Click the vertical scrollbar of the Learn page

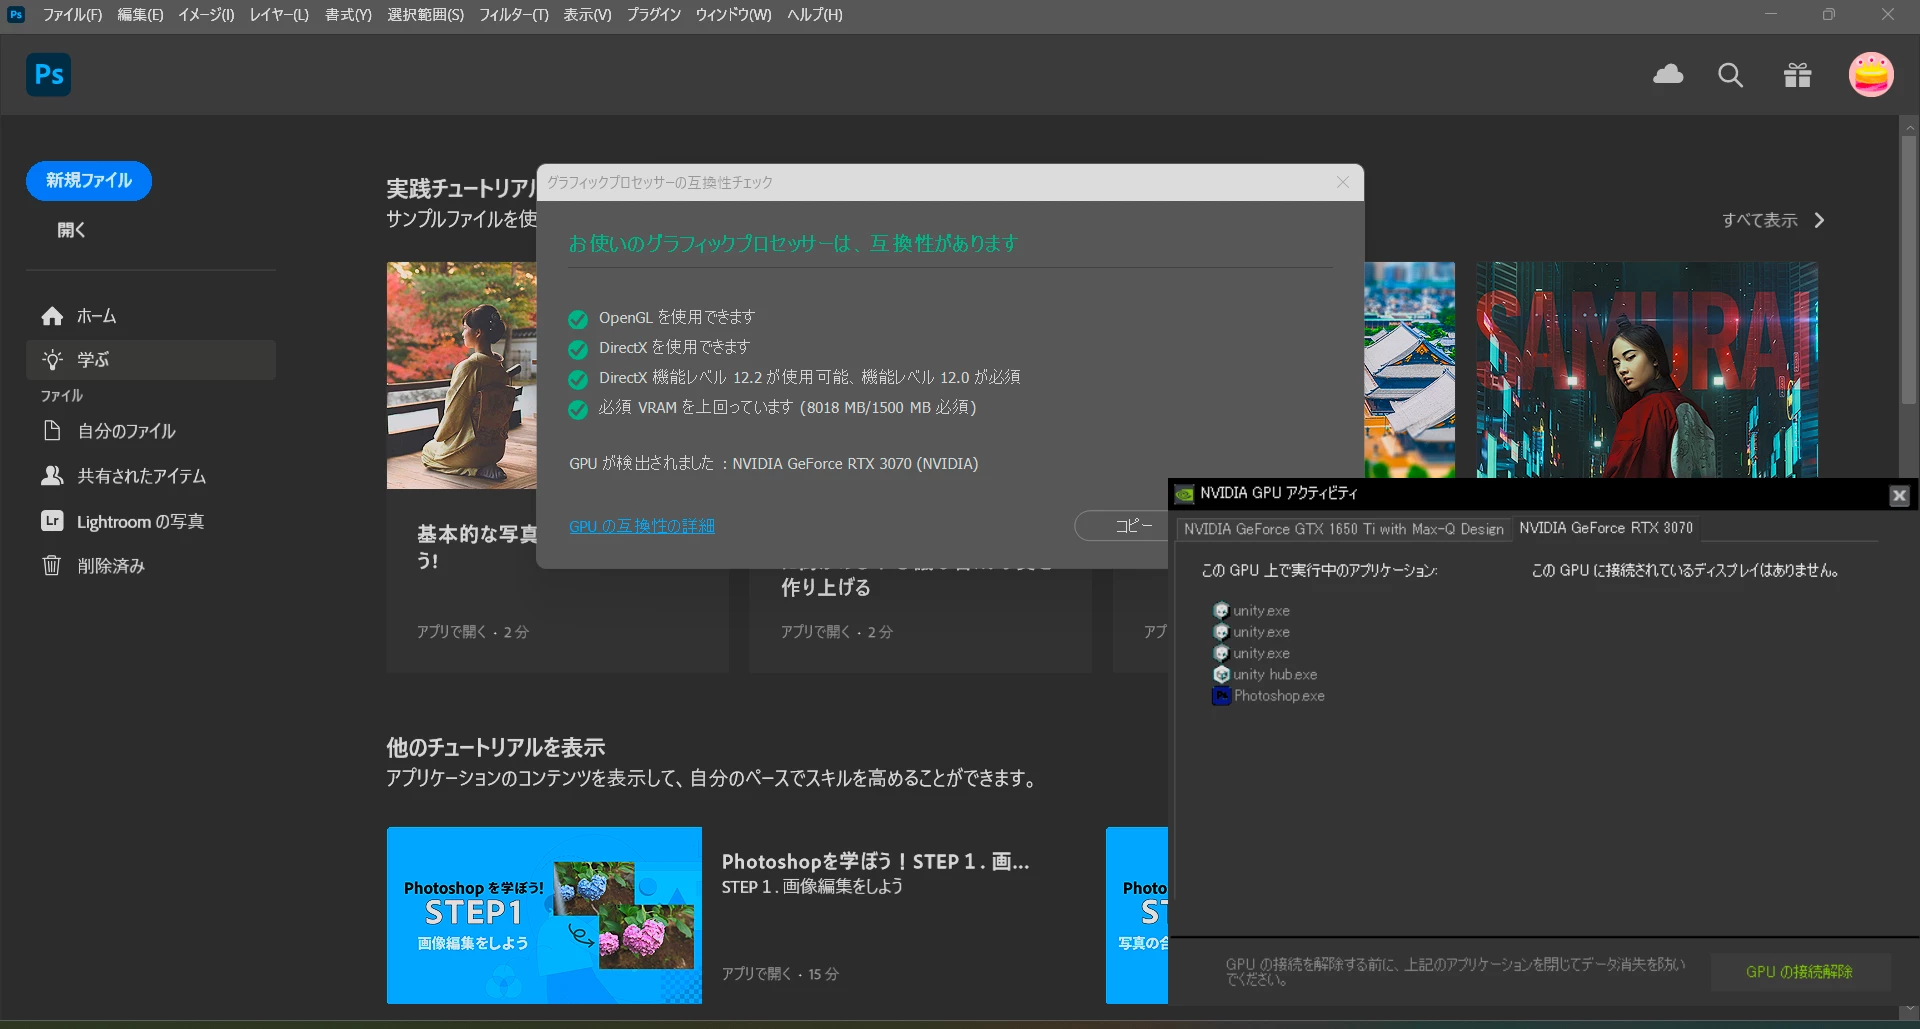1908,270
